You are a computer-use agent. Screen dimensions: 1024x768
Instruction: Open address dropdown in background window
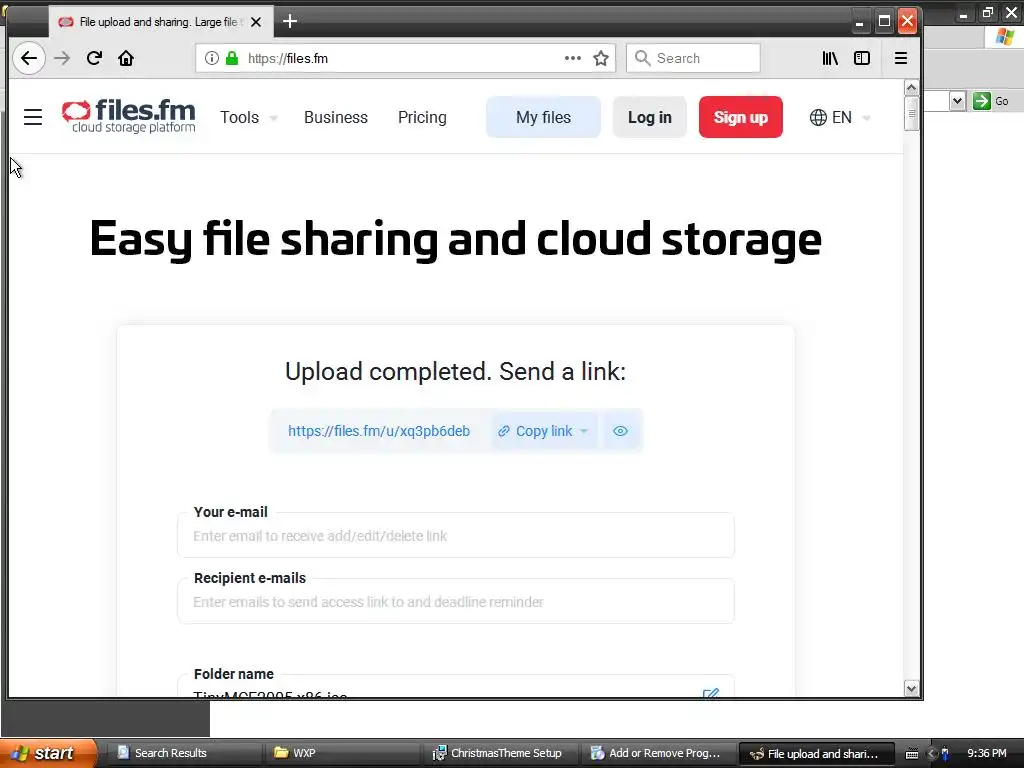click(x=957, y=101)
